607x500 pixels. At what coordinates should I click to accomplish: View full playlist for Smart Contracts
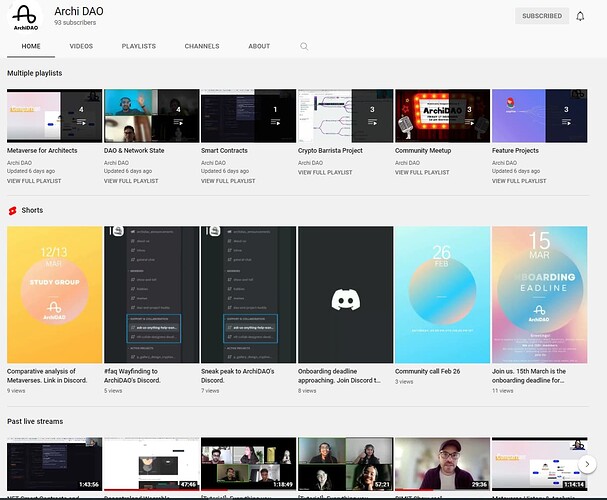228,181
